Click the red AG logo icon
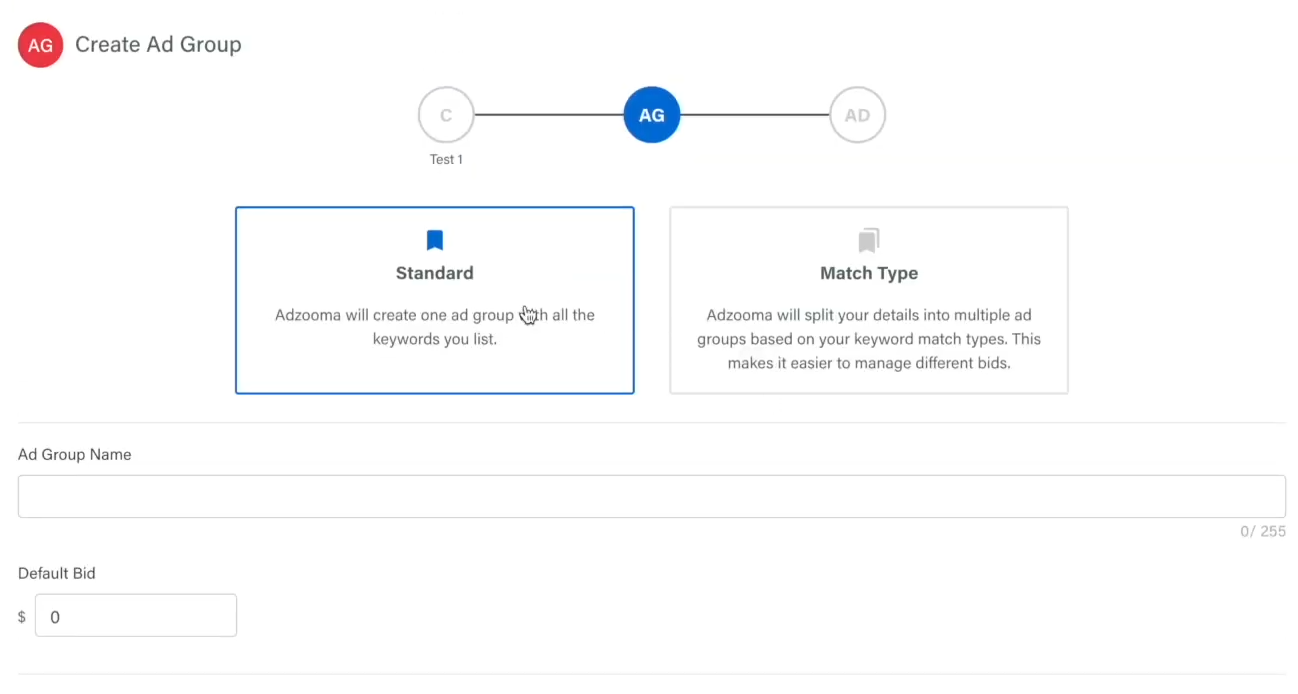This screenshot has width=1298, height=694. pyautogui.click(x=41, y=45)
